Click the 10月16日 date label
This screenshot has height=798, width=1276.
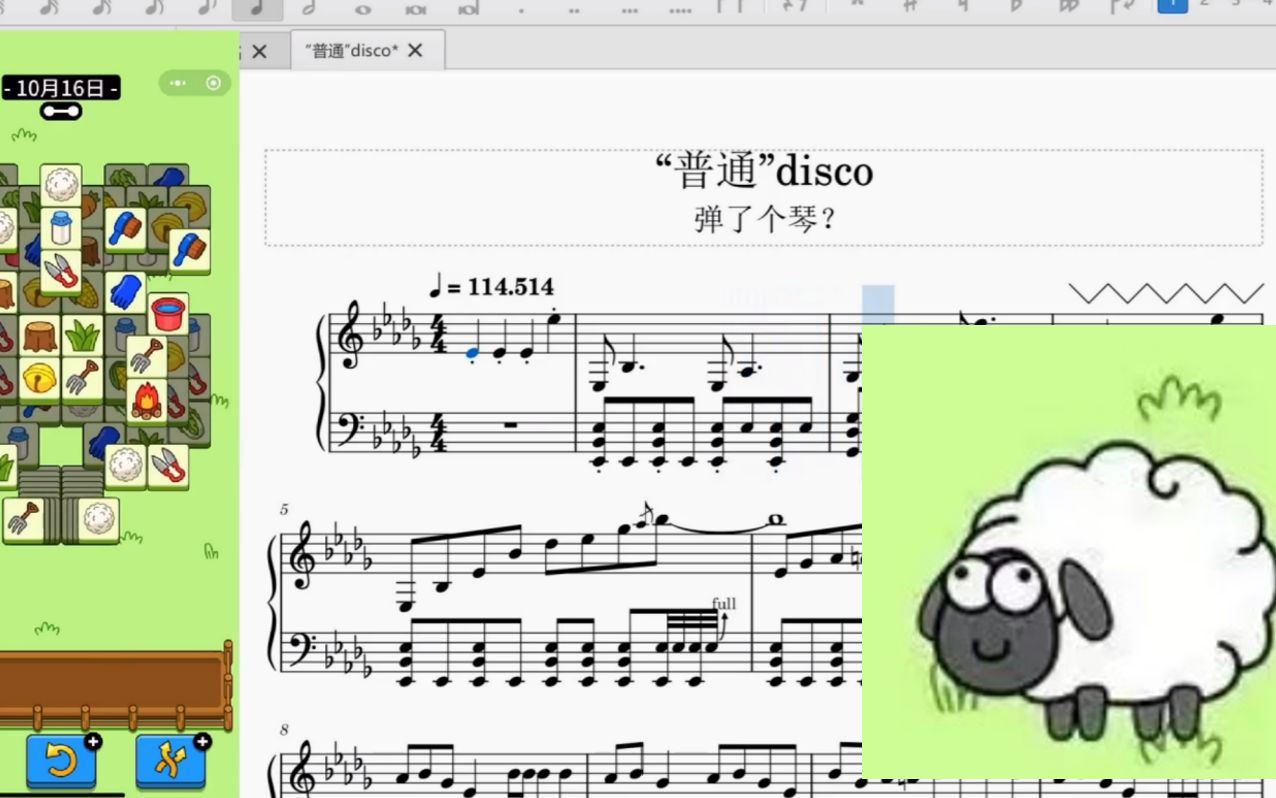point(60,88)
